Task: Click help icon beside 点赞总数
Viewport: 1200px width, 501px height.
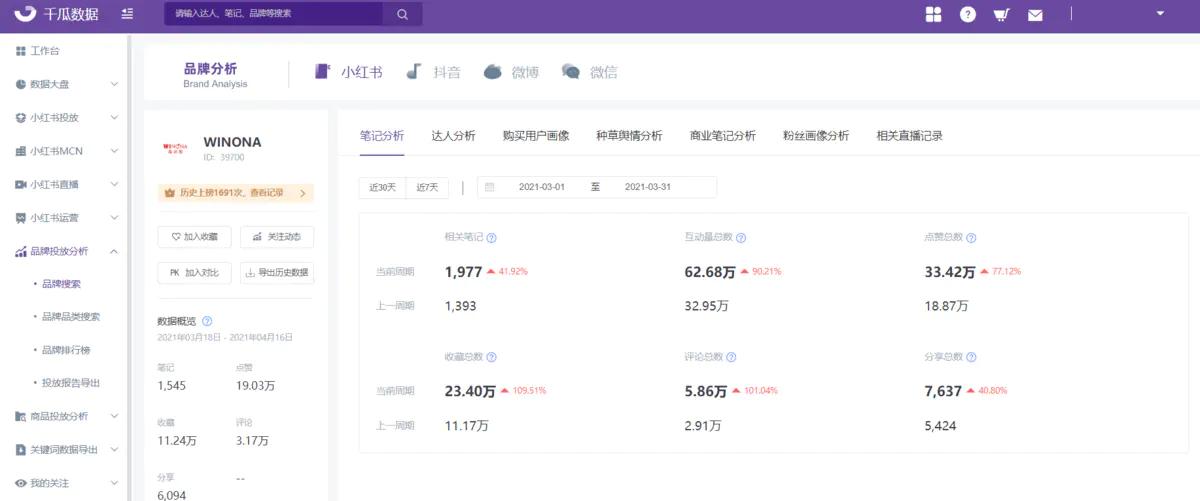Action: point(971,238)
